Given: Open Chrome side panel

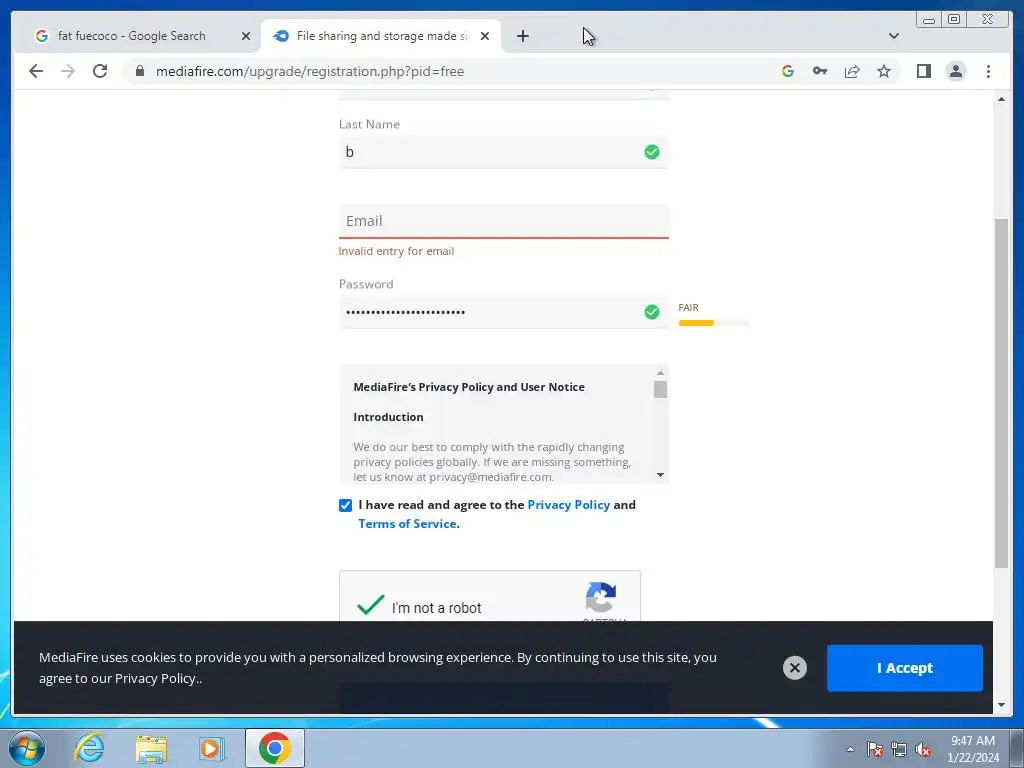Looking at the screenshot, I should coord(923,71).
